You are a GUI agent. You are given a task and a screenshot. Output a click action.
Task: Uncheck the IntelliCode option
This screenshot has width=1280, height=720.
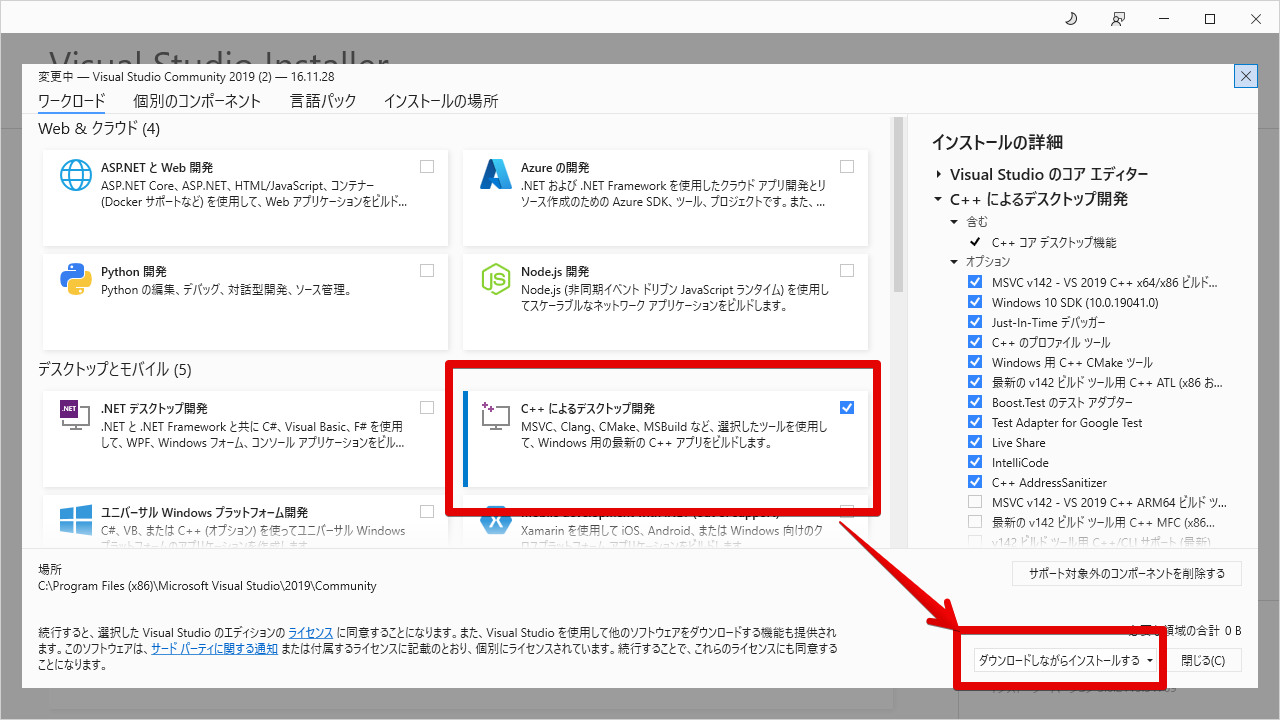tap(975, 462)
